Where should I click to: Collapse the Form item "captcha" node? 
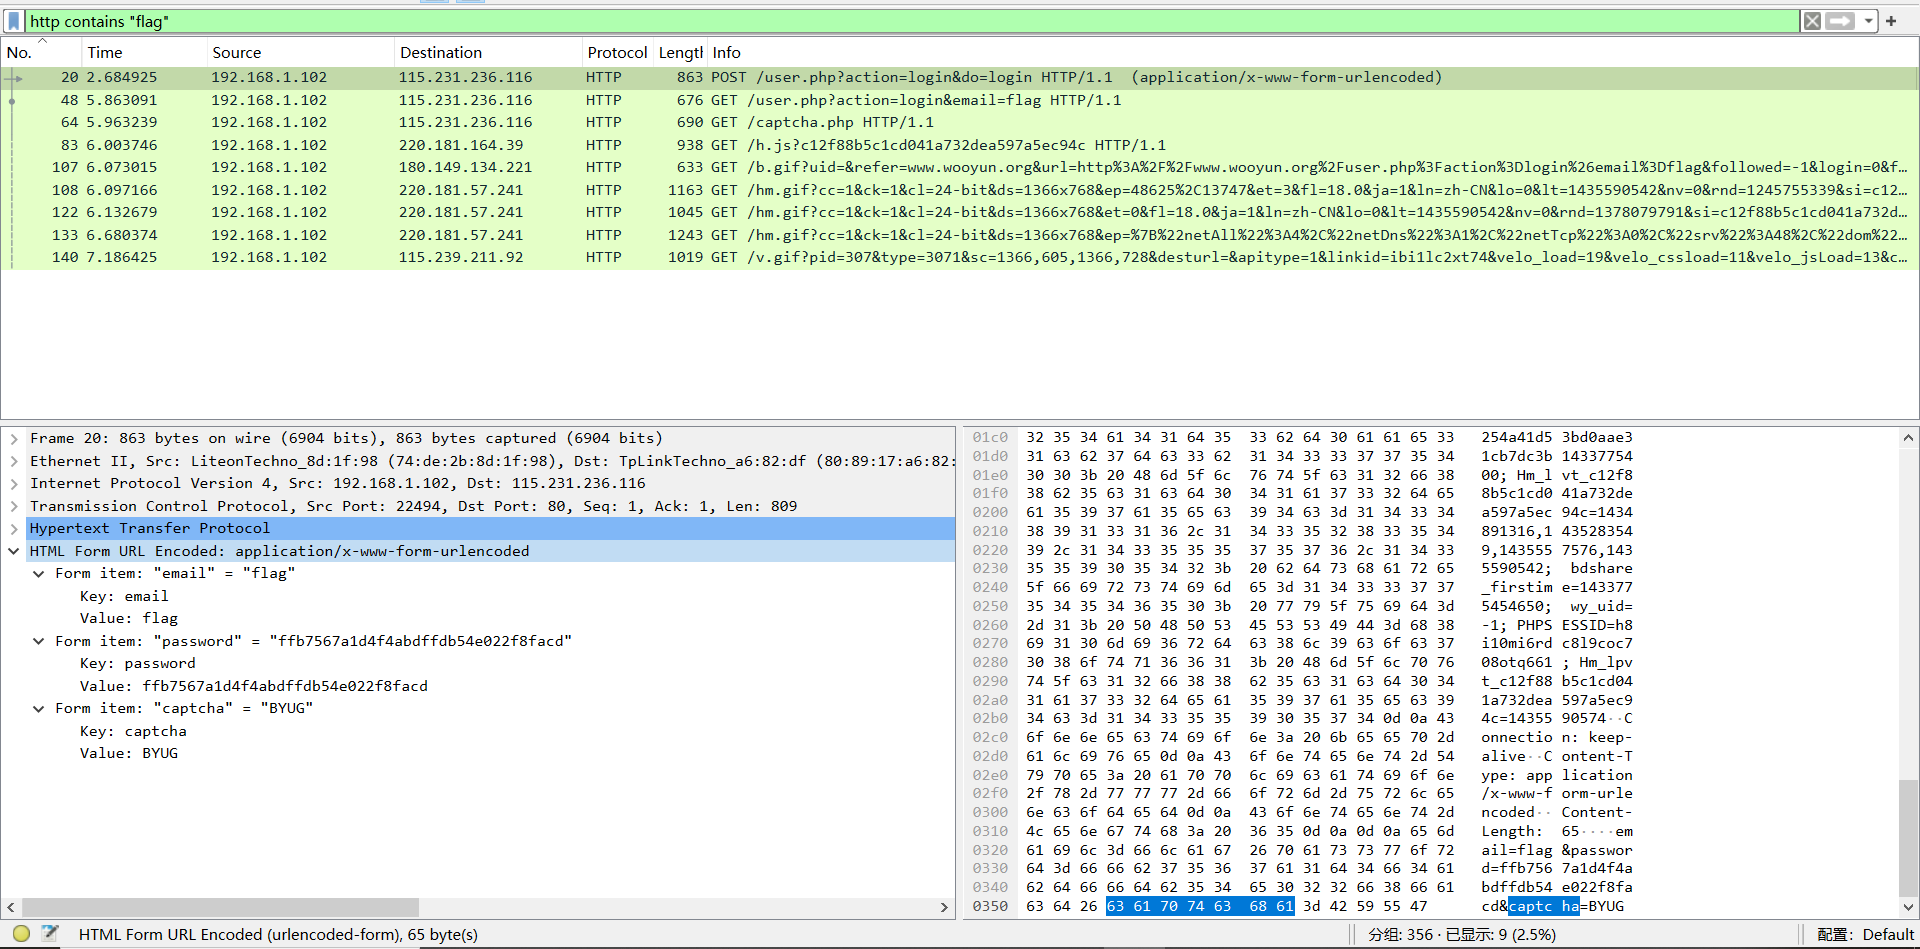[x=39, y=708]
